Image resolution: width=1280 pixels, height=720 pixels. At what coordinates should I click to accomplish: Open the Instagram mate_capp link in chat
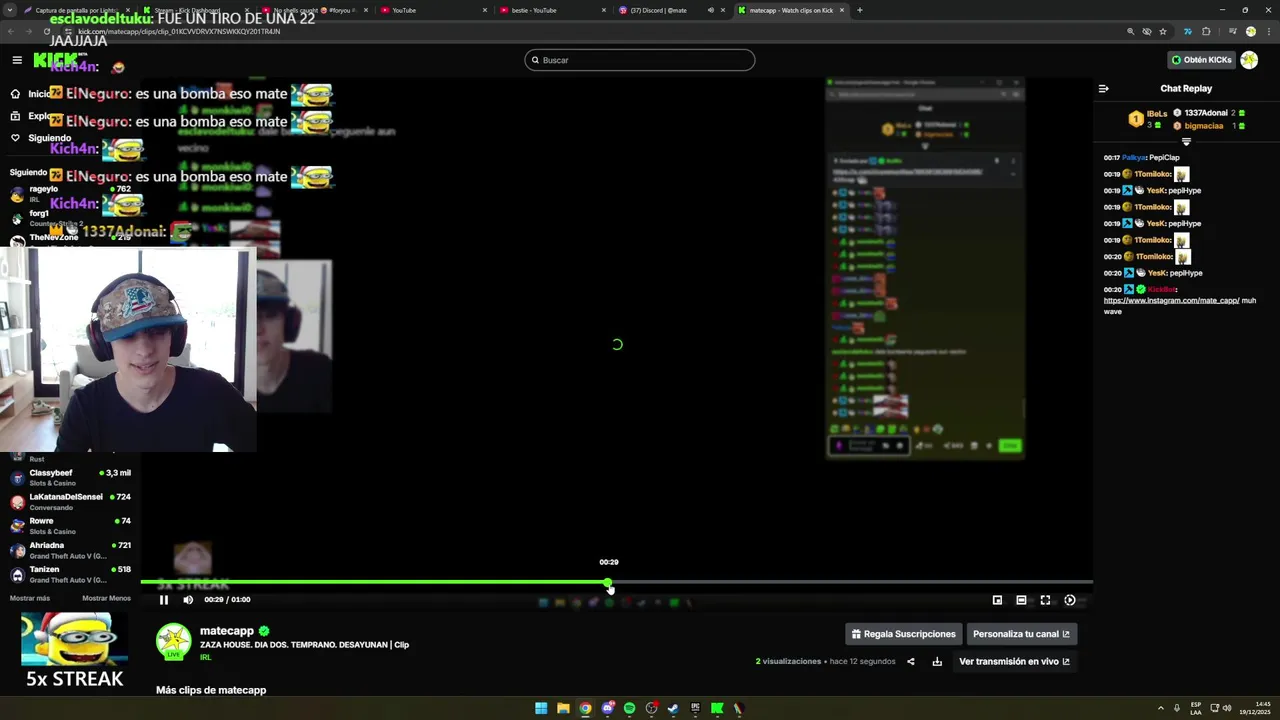(x=1171, y=300)
